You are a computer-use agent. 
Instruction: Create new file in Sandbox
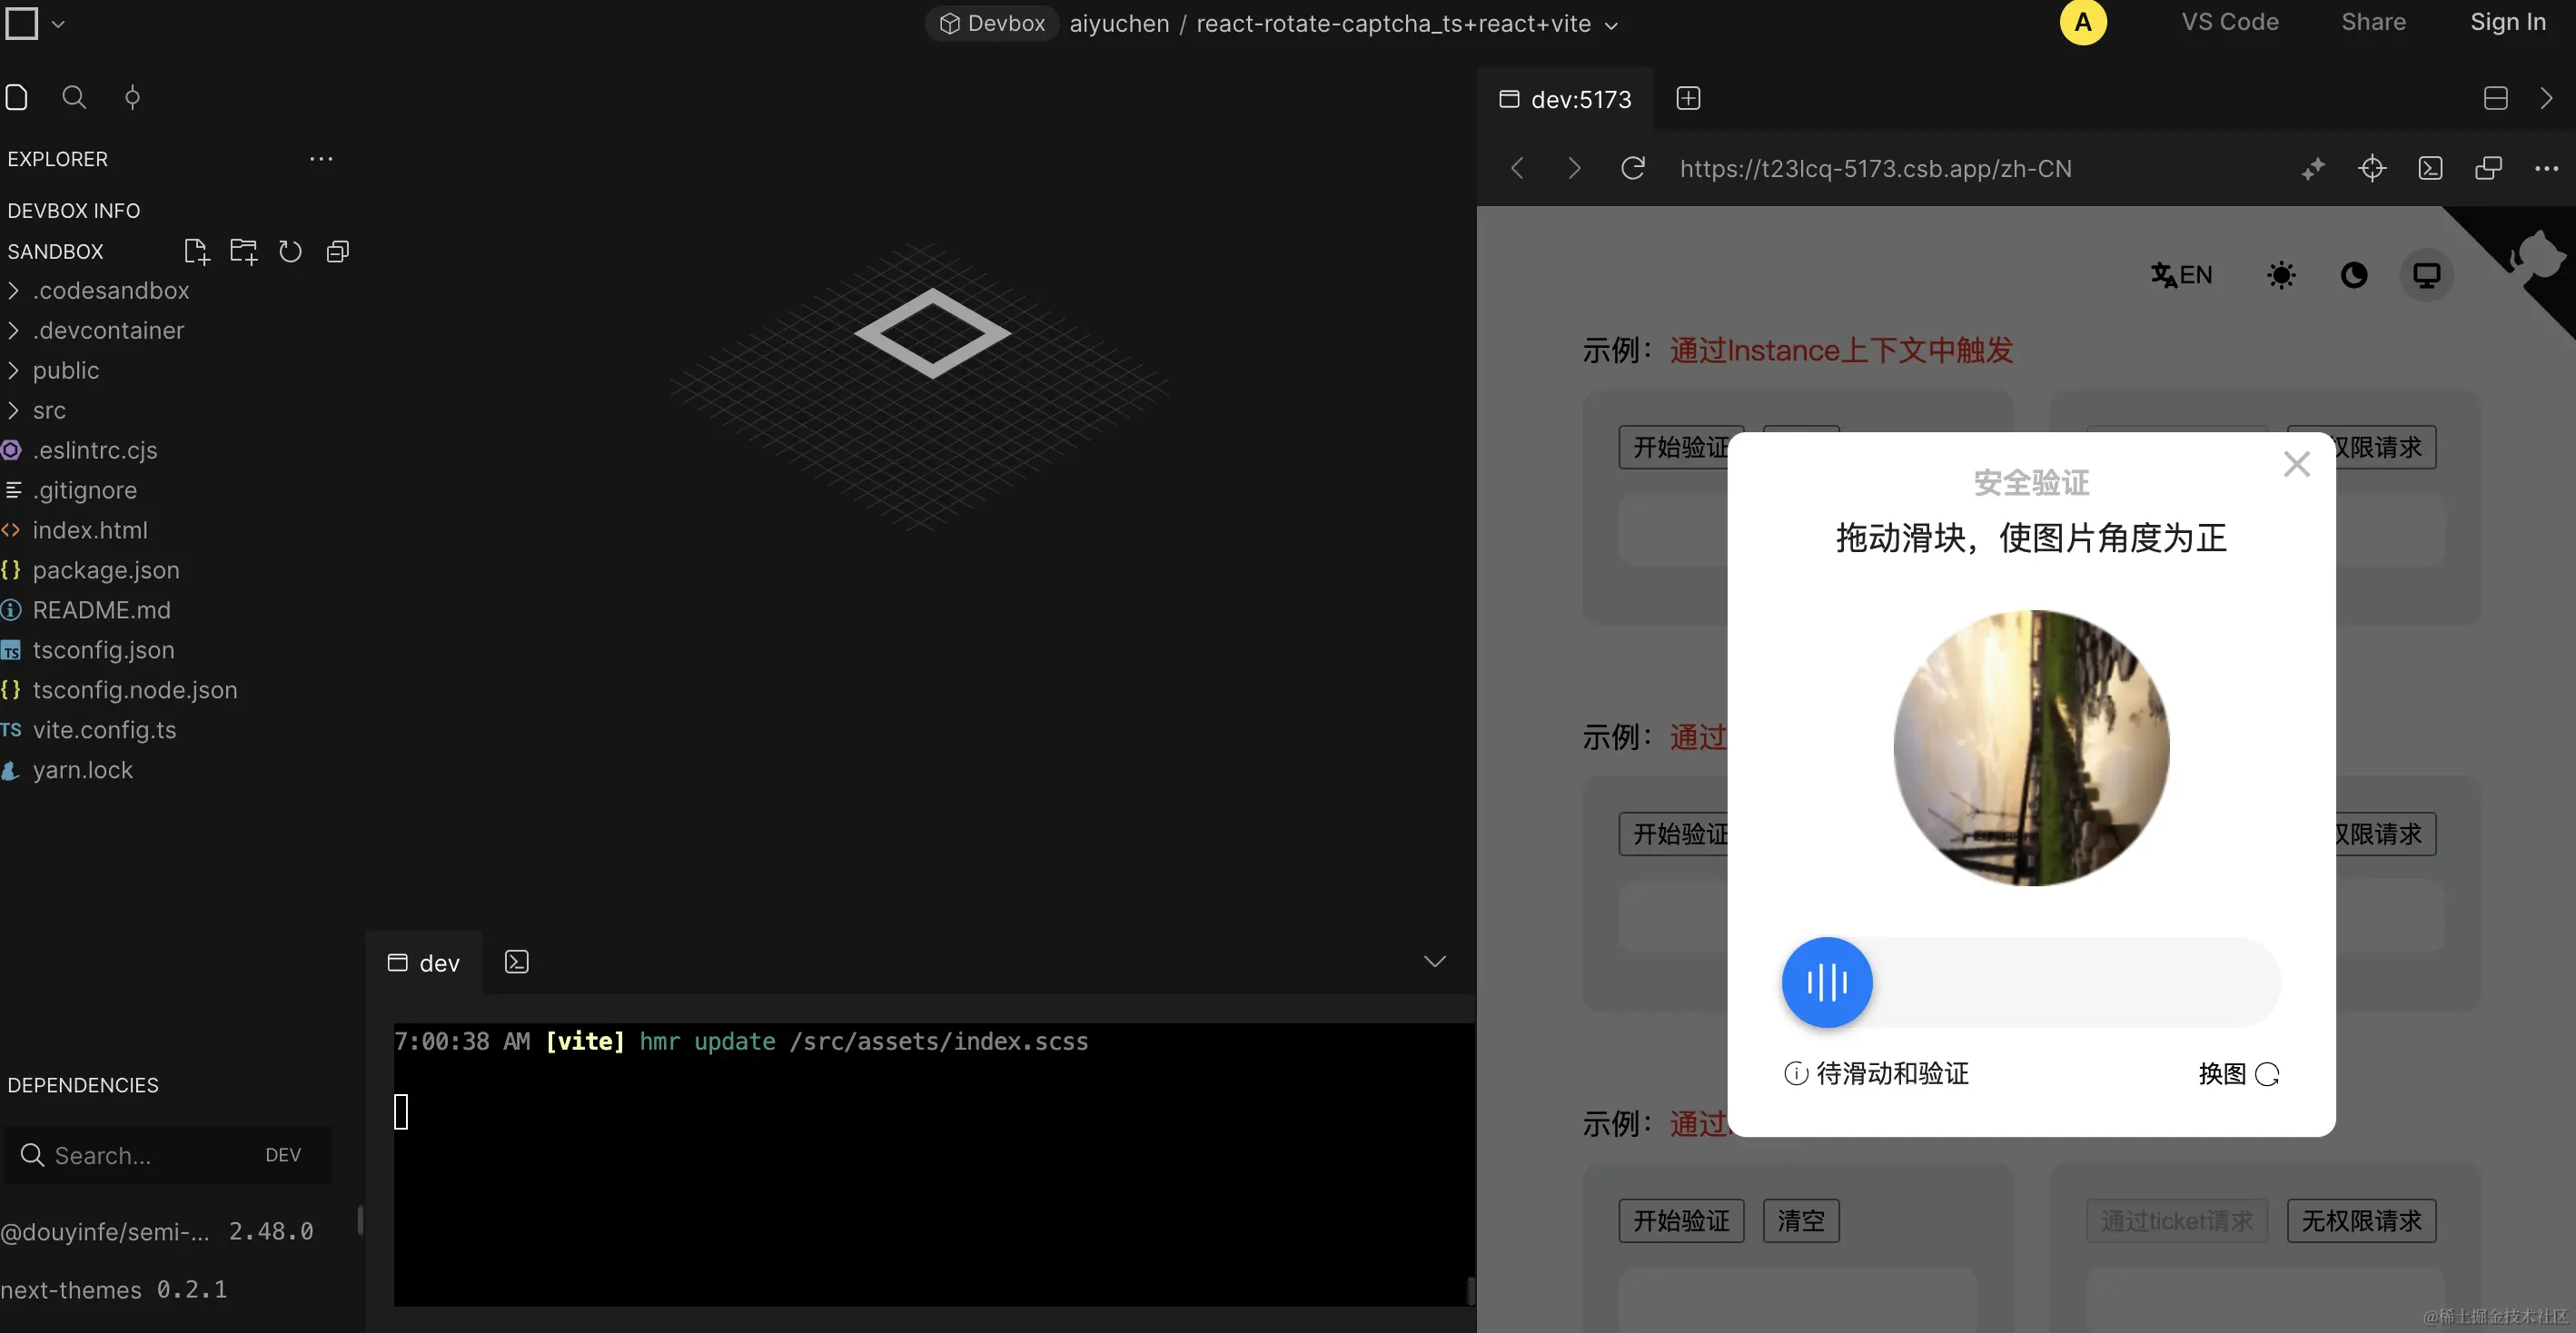pos(197,252)
